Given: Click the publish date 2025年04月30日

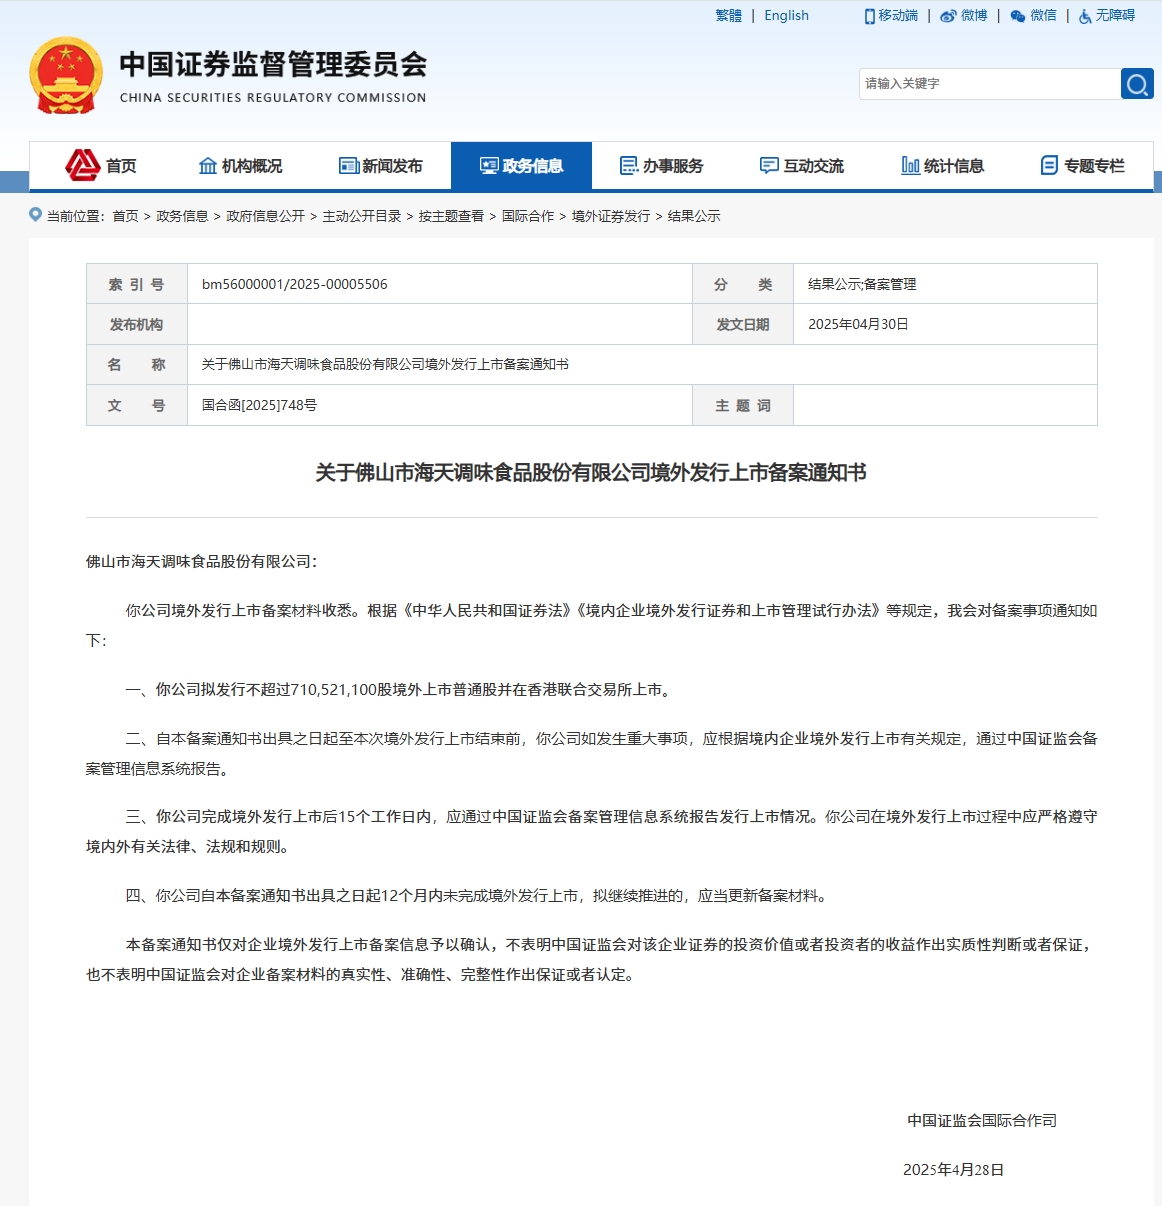Looking at the screenshot, I should 858,324.
